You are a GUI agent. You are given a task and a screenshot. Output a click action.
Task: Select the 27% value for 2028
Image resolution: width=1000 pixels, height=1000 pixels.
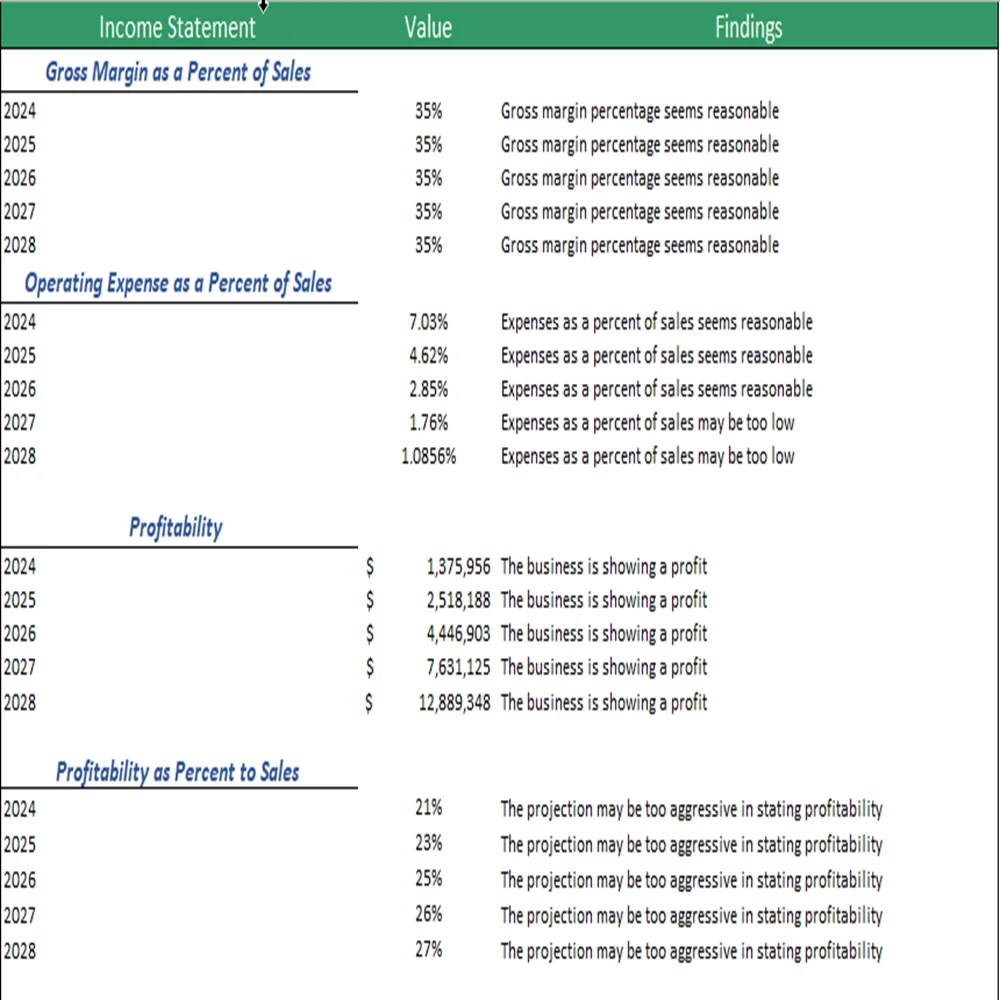[428, 951]
